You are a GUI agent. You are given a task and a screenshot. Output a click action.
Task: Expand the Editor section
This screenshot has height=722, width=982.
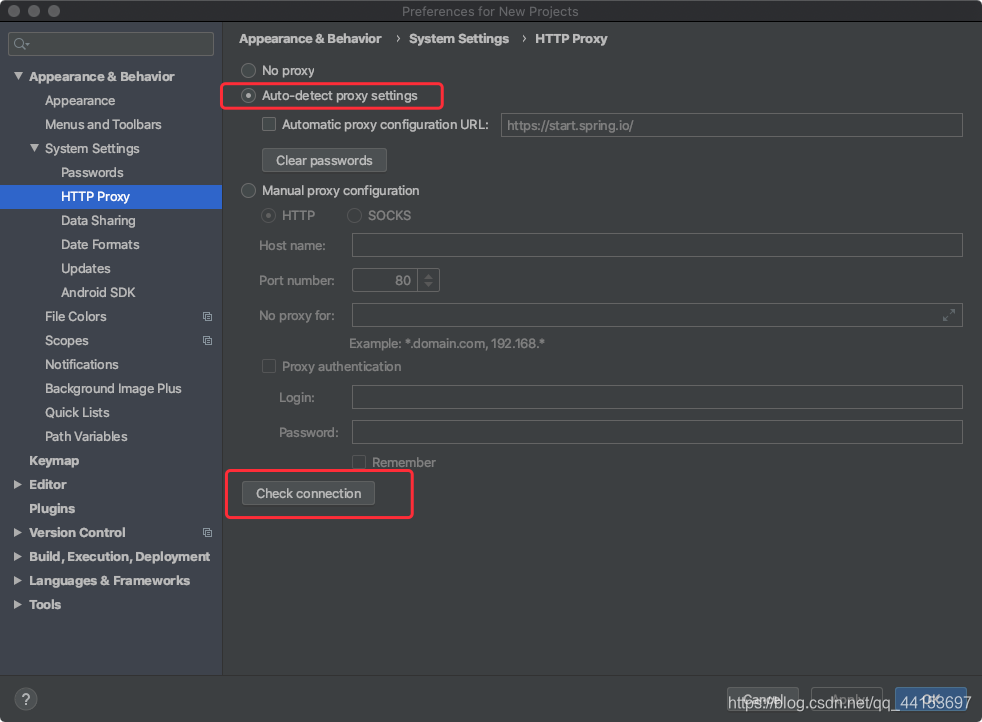(x=16, y=484)
